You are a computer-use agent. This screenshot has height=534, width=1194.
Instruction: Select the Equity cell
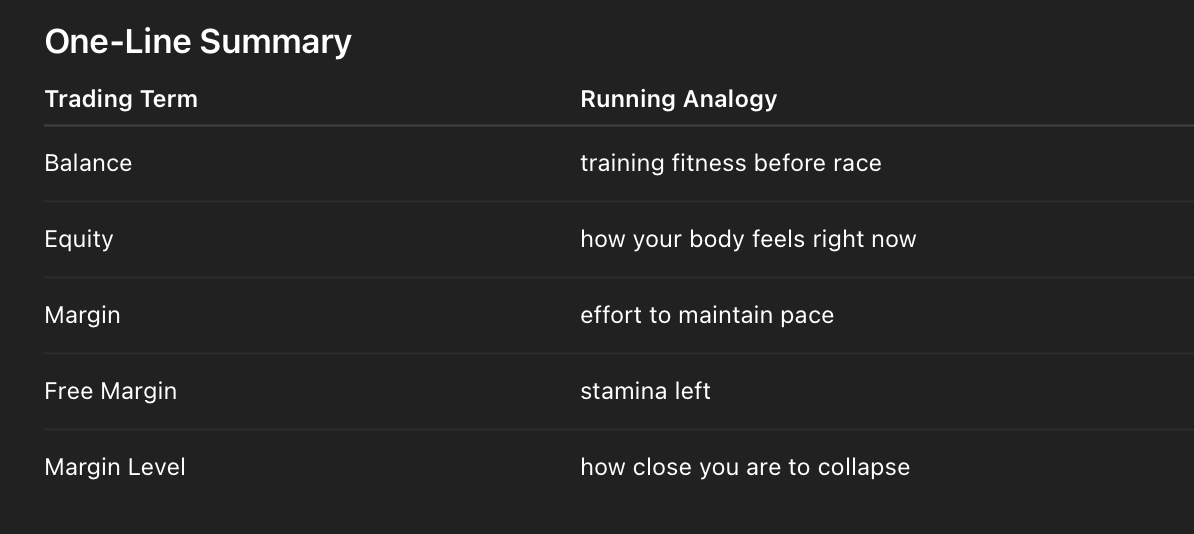click(x=79, y=239)
